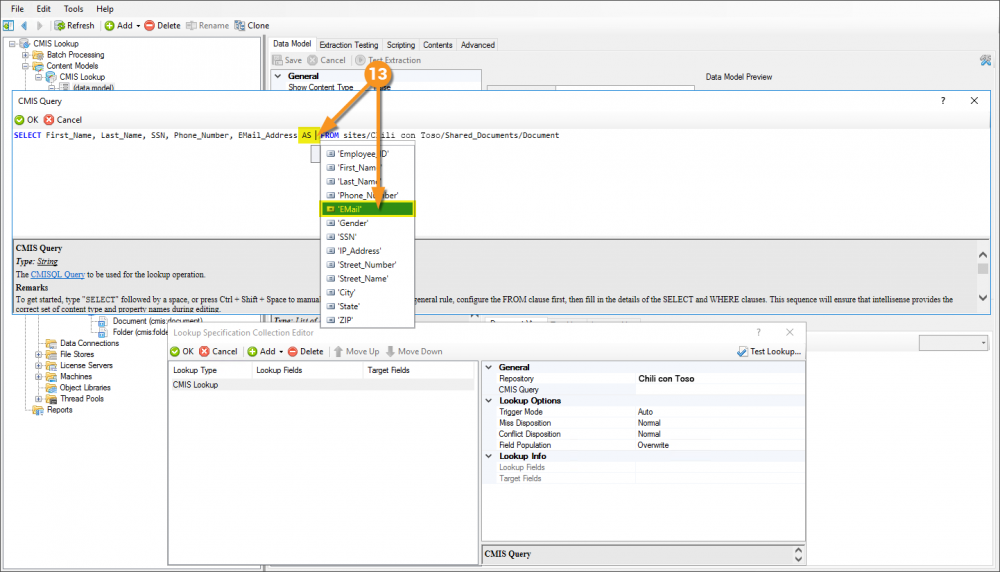1000x572 pixels.
Task: Select Batch Processing tree node
Action: (75, 55)
